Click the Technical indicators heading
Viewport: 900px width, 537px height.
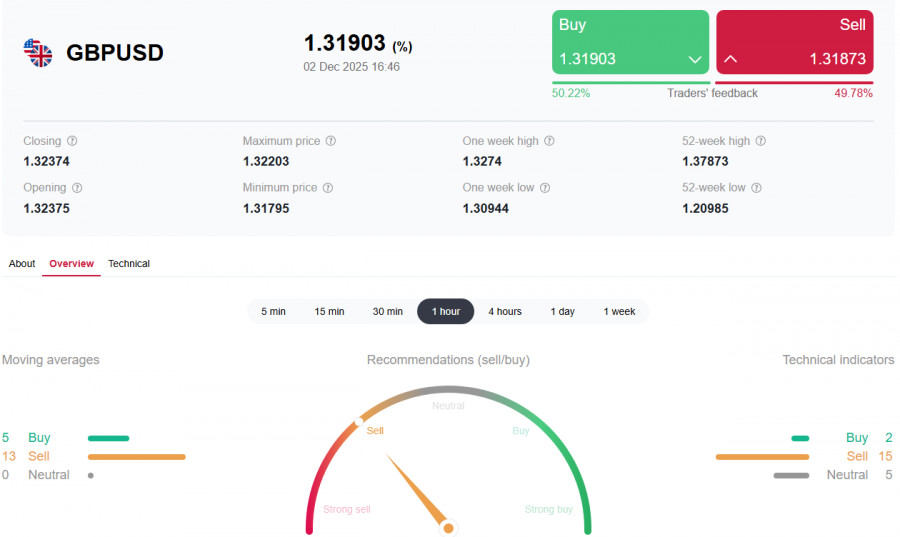click(838, 360)
